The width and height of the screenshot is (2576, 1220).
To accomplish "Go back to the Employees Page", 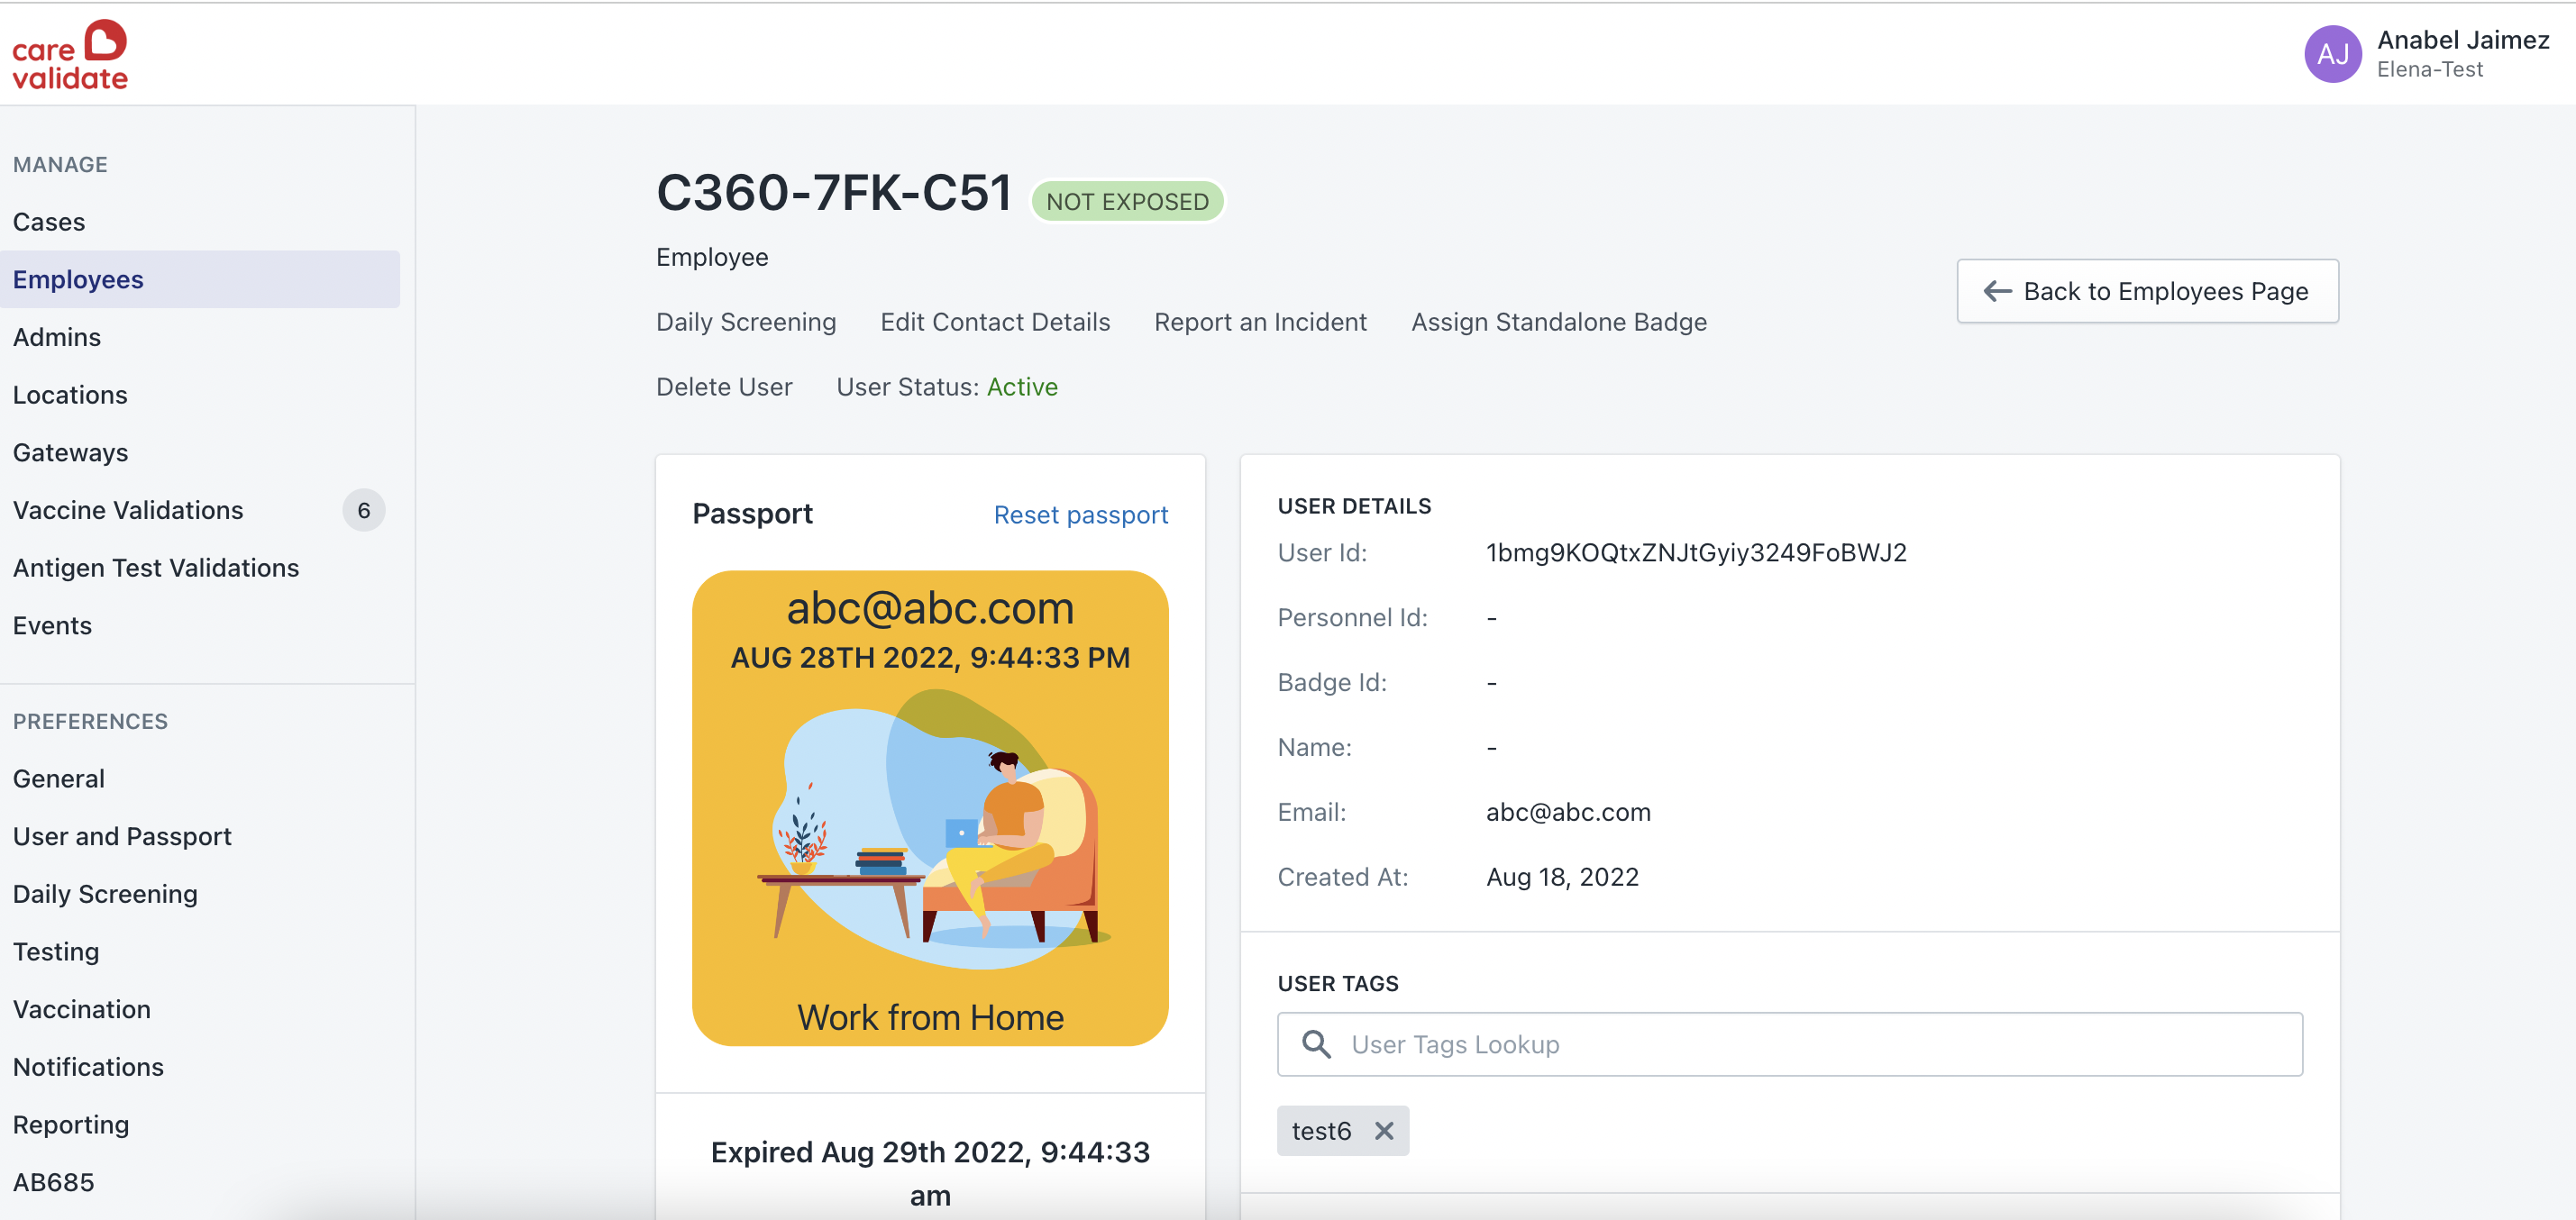I will tap(2147, 291).
